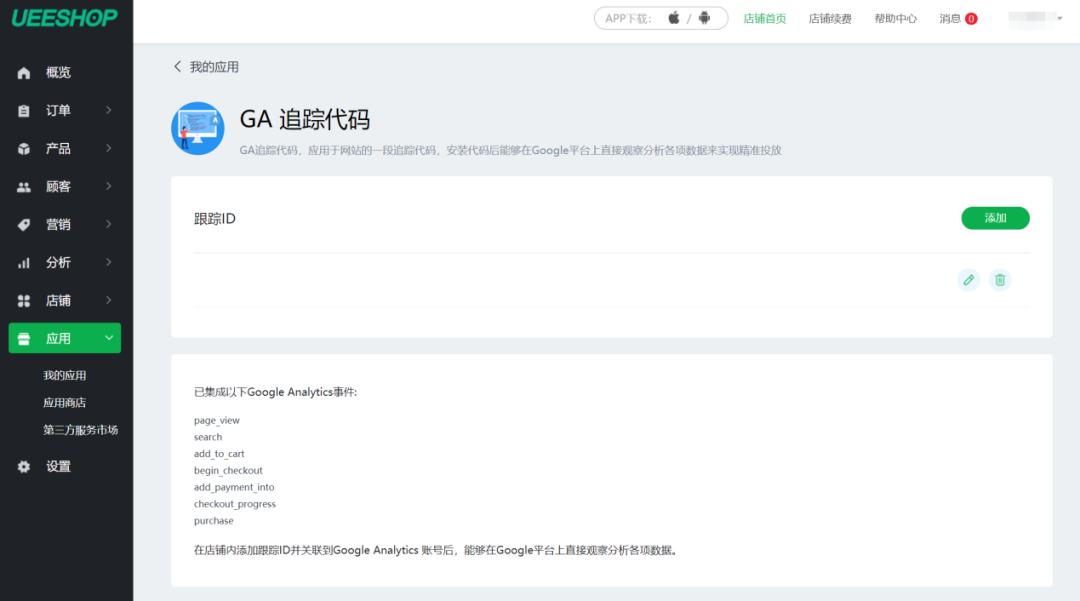Click the APP下载 label

[628, 19]
